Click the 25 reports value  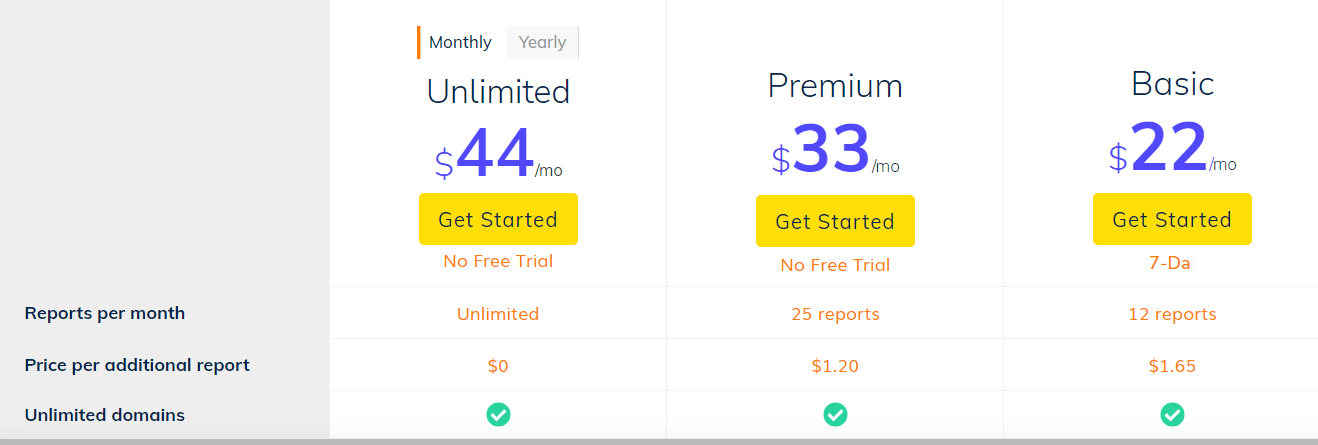835,314
